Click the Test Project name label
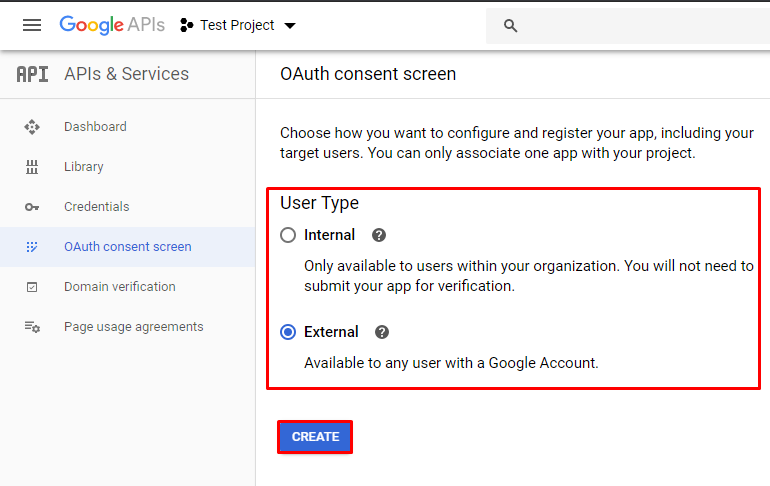 point(237,25)
